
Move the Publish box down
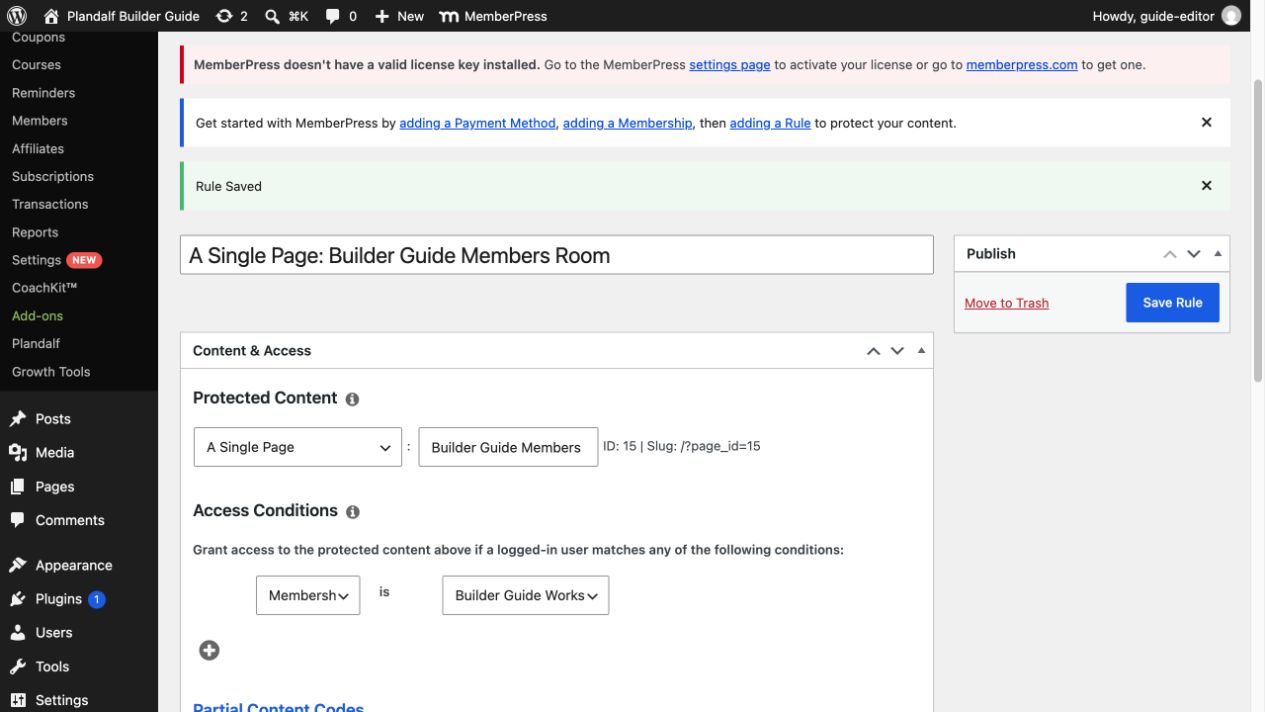coord(1193,254)
